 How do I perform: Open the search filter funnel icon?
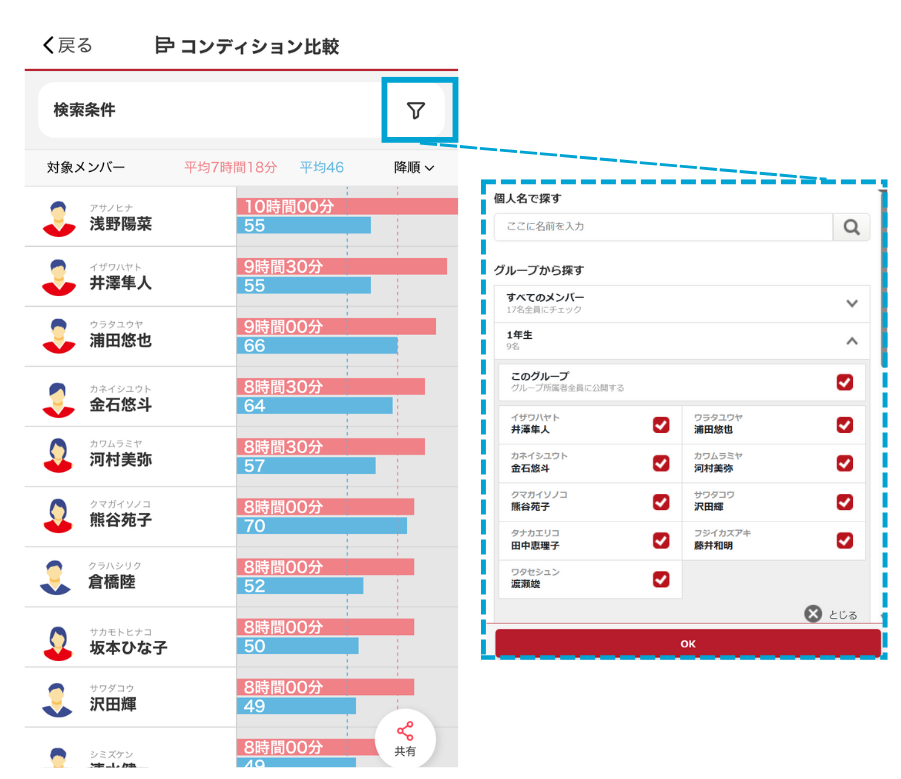pyautogui.click(x=416, y=110)
